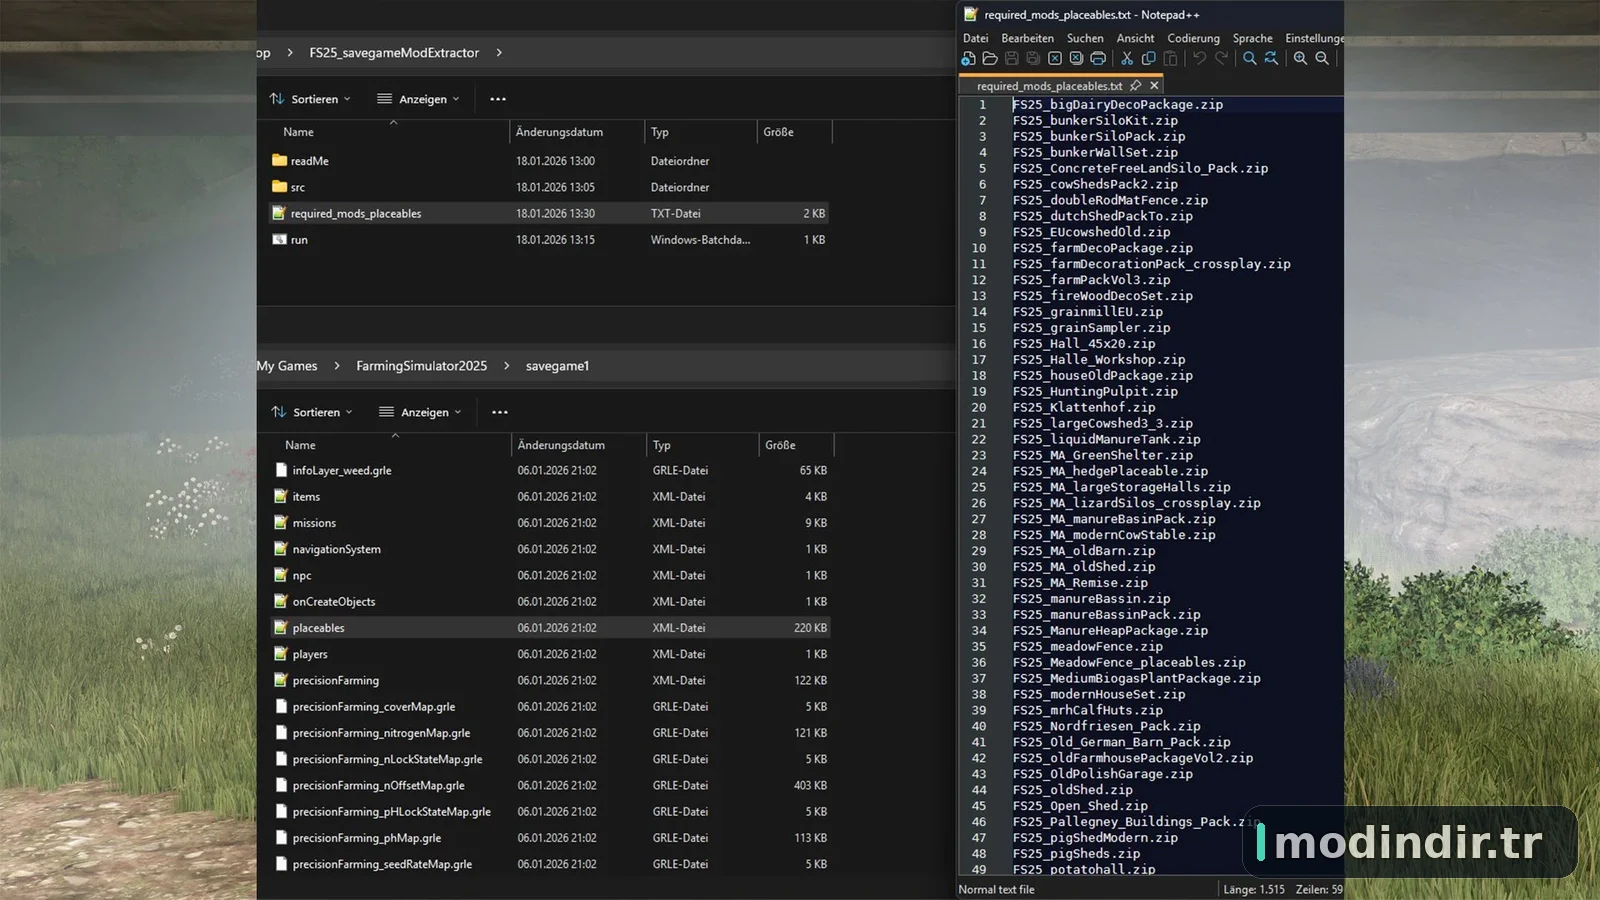
Task: Click the Open file icon in Notepad++
Action: coord(990,59)
